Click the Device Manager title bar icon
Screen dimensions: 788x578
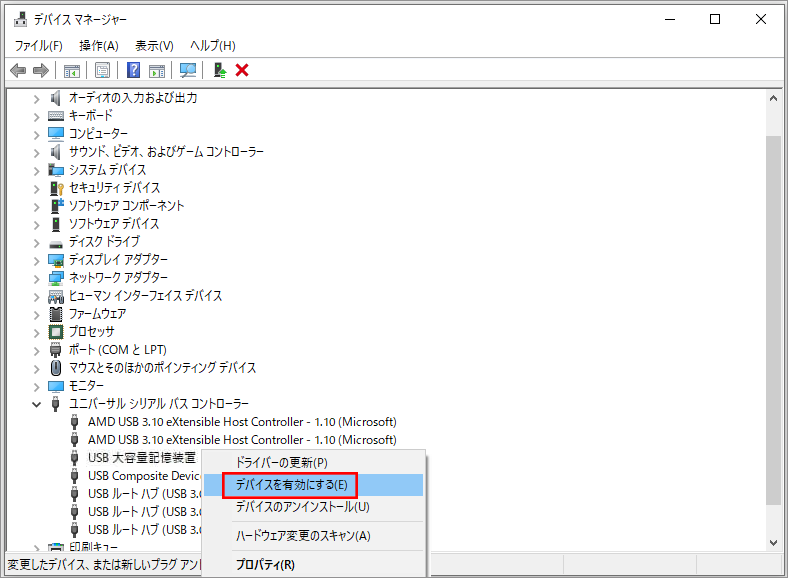21,19
